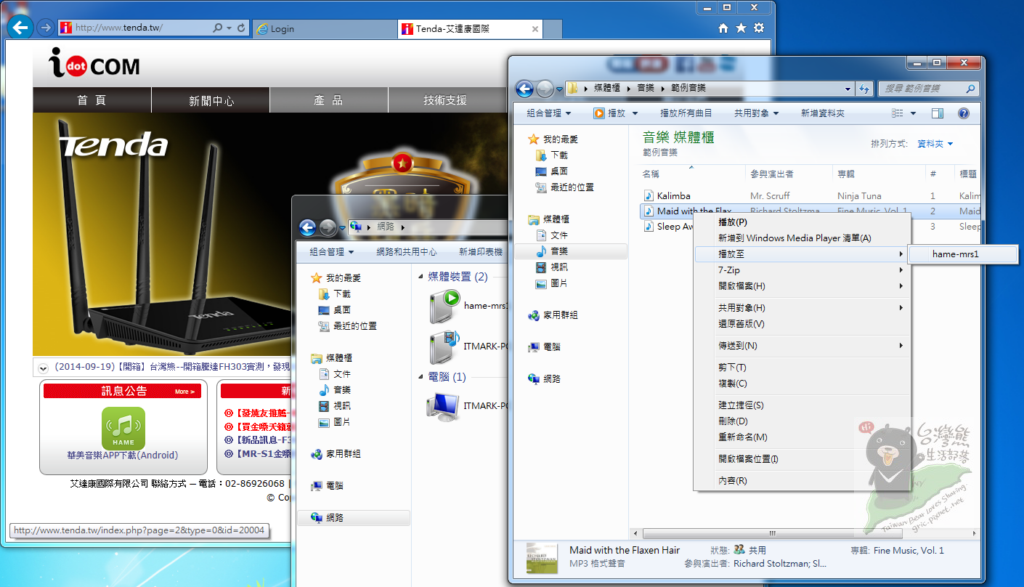This screenshot has width=1024, height=587.
Task: Select hame-mrs1 in the submenu
Action: click(x=963, y=254)
